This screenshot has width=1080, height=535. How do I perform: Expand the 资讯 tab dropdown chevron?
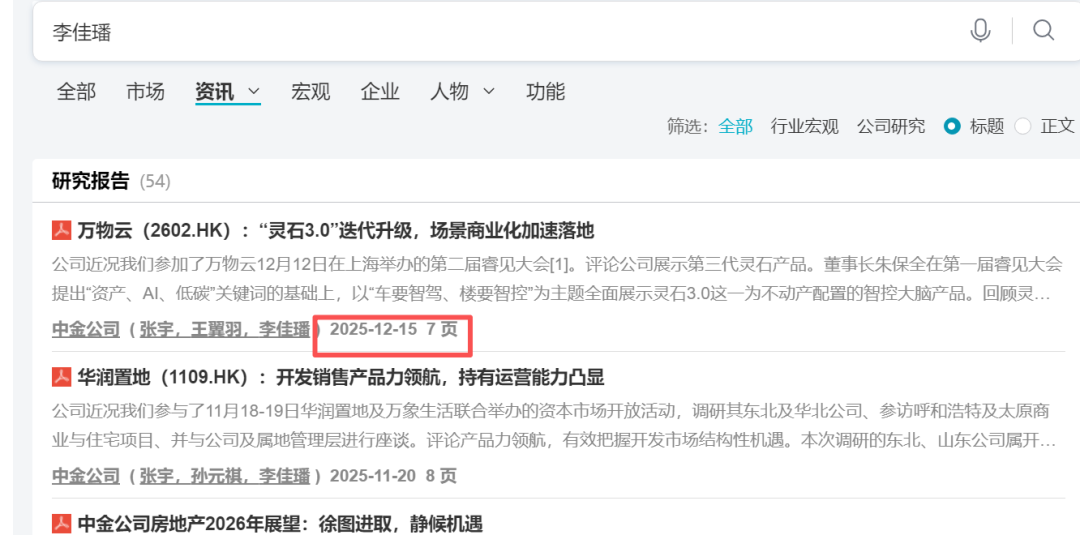pos(253,92)
